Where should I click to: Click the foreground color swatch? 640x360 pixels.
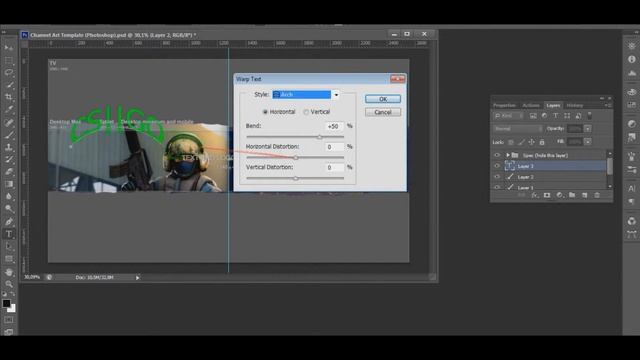pyautogui.click(x=6, y=304)
